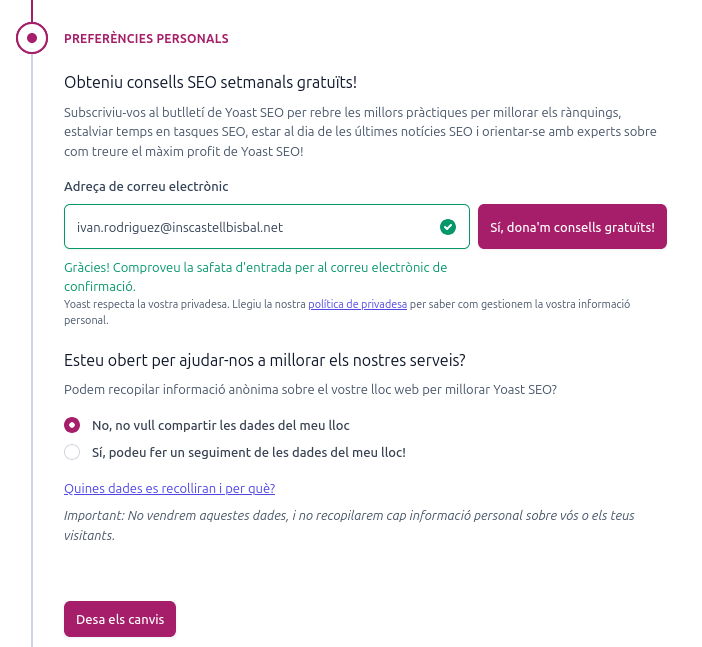Click the "Obteniu consells SEO setmanals gratuïts!" heading
This screenshot has width=702, height=647.
click(210, 81)
